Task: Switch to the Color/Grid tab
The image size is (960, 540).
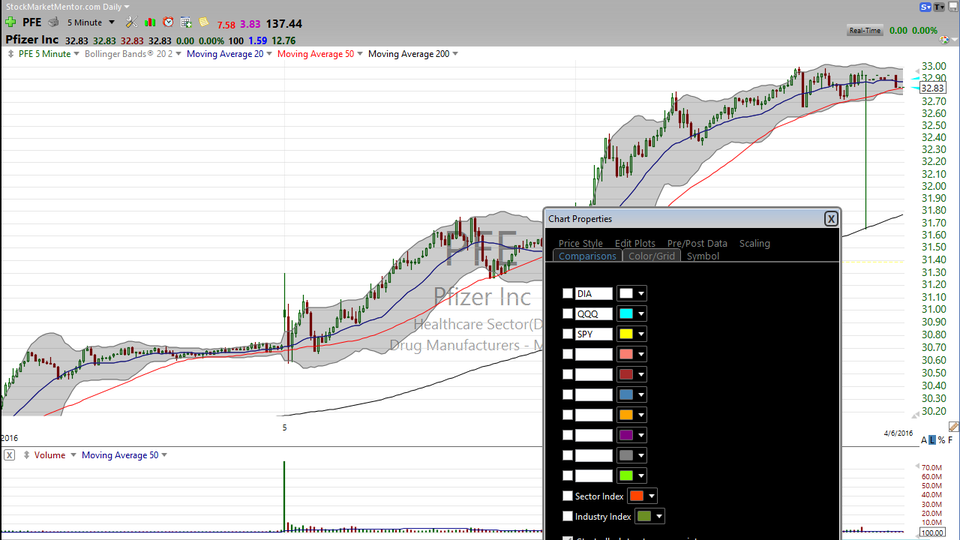Action: point(651,256)
